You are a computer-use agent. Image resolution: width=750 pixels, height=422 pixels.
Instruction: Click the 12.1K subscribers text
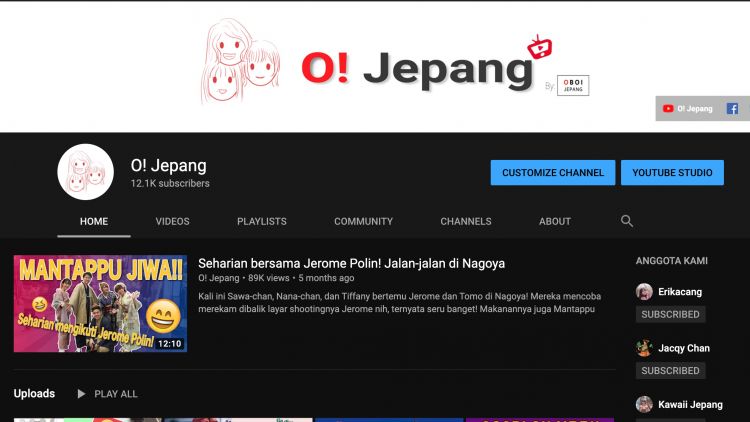170,183
